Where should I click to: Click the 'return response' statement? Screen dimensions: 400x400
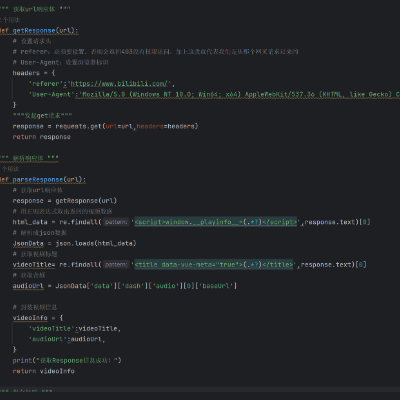(41, 137)
